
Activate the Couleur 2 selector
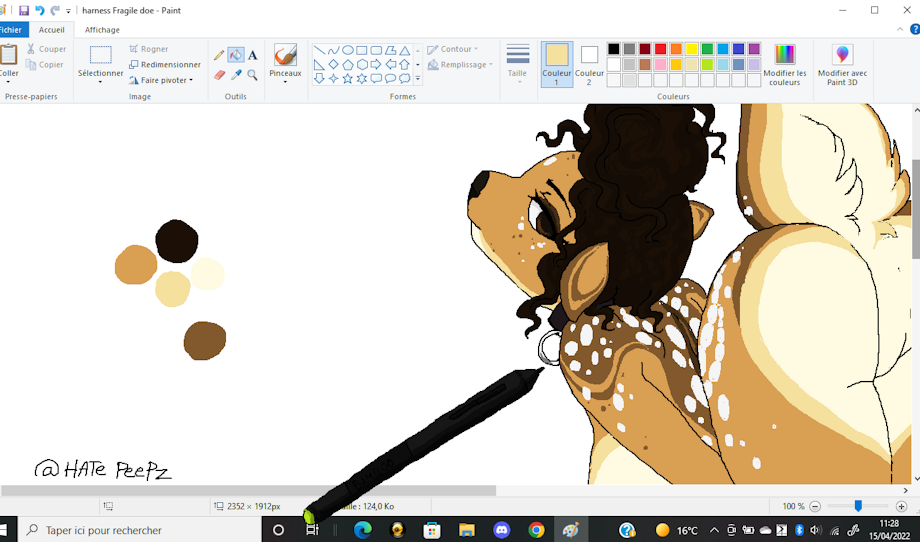coord(589,64)
